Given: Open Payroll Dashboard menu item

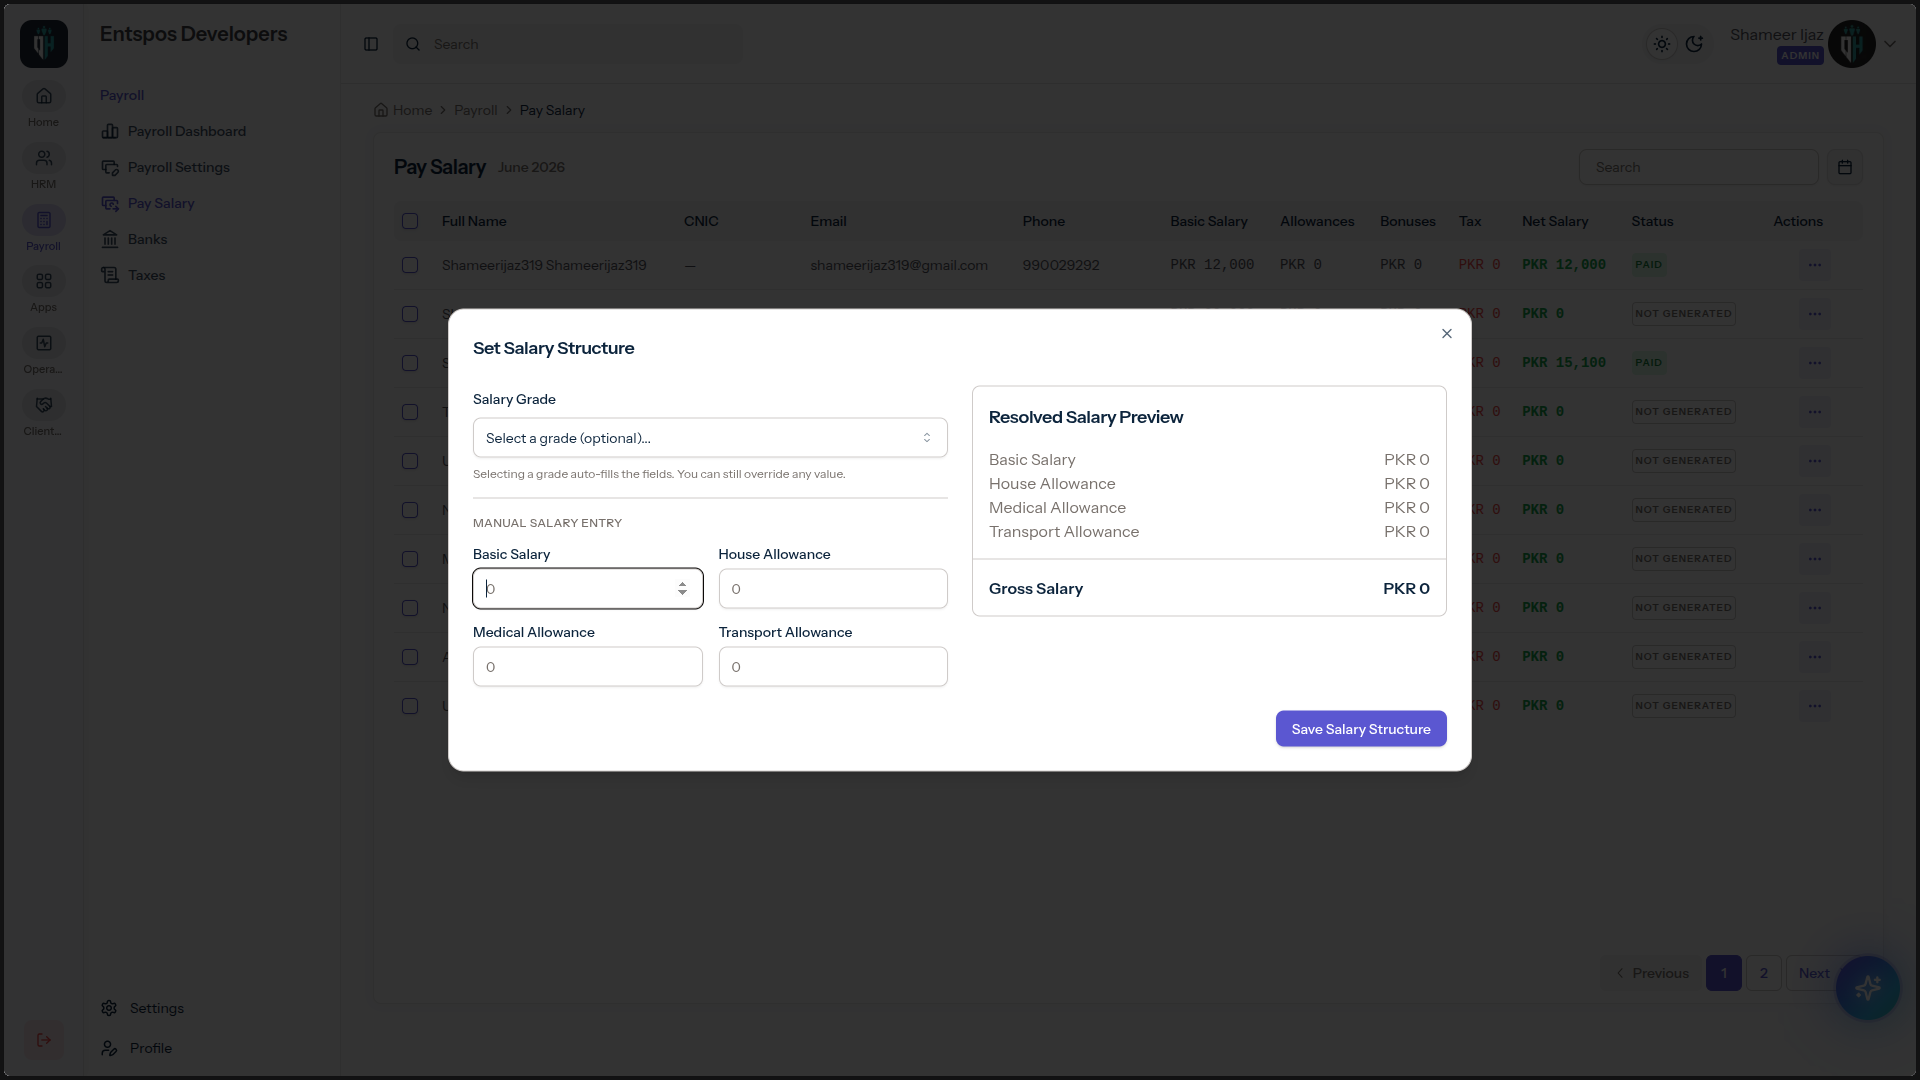Looking at the screenshot, I should pos(186,131).
